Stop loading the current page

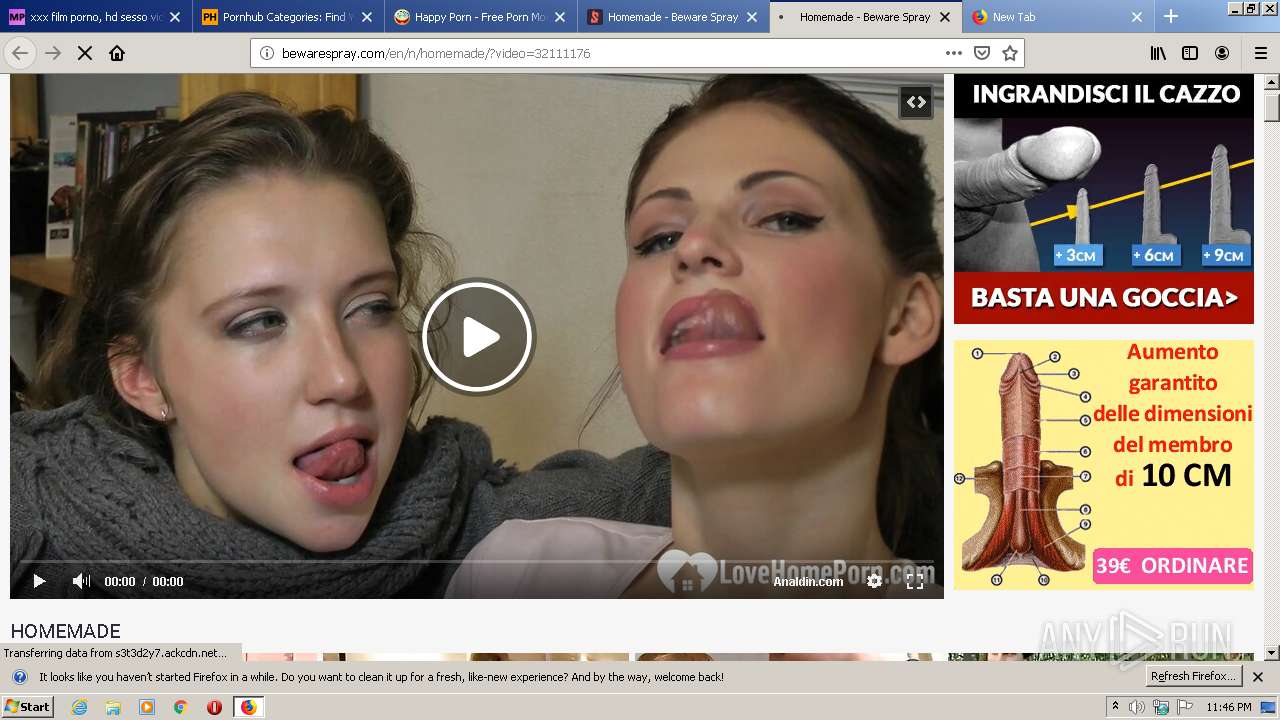85,53
